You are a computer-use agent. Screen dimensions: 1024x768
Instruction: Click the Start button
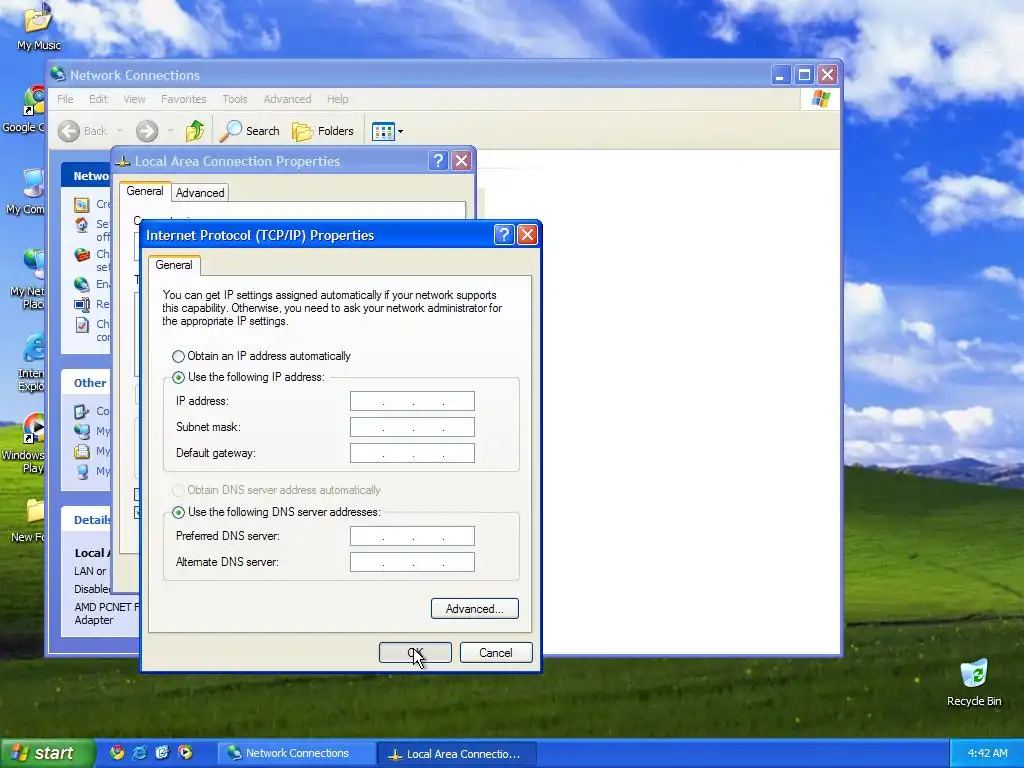(x=47, y=754)
